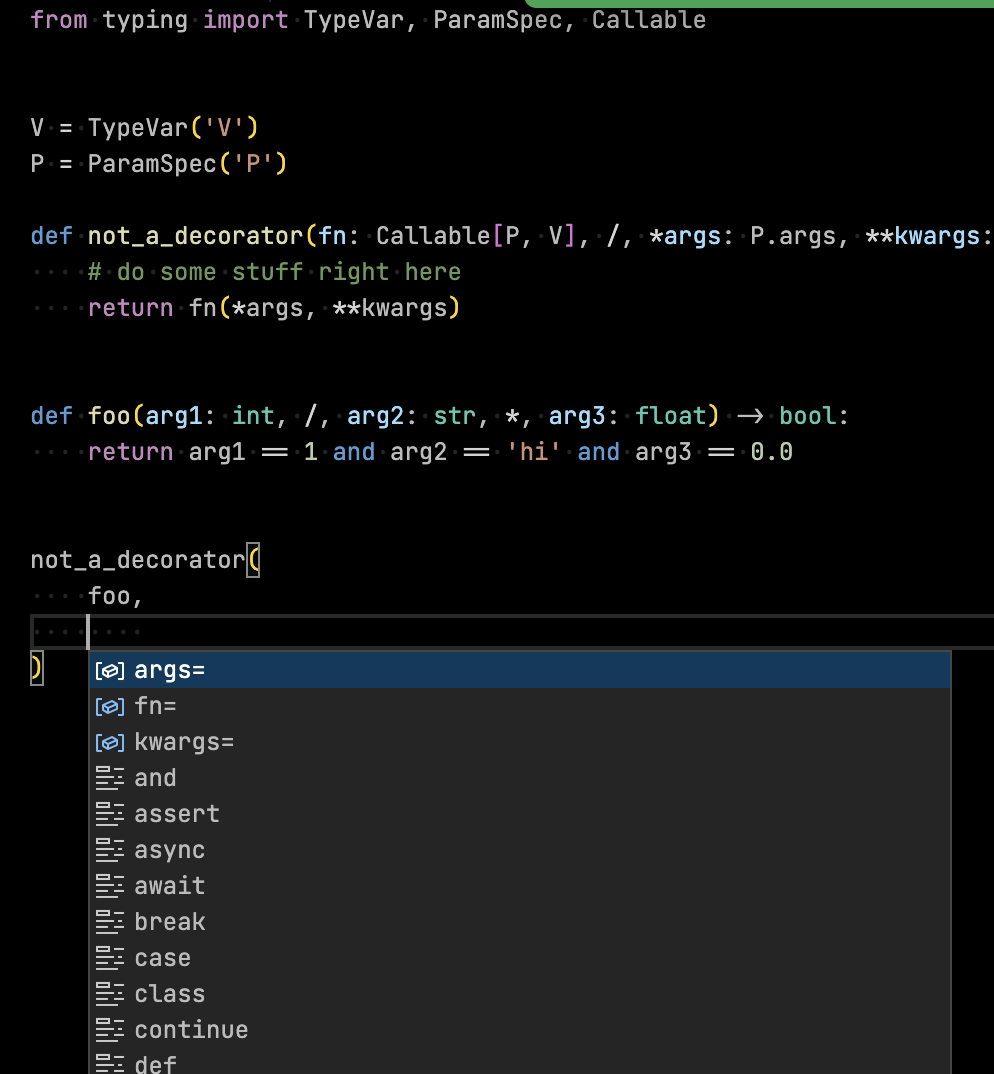
Task: Click the keyword icon next to "continue"
Action: (x=110, y=1030)
